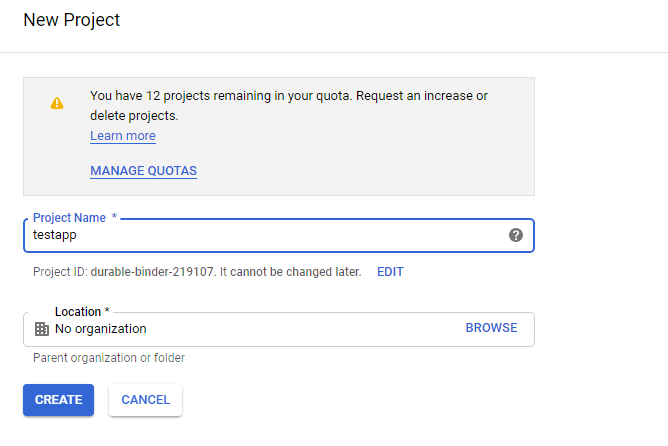Edit the project ID via EDIT

click(390, 272)
